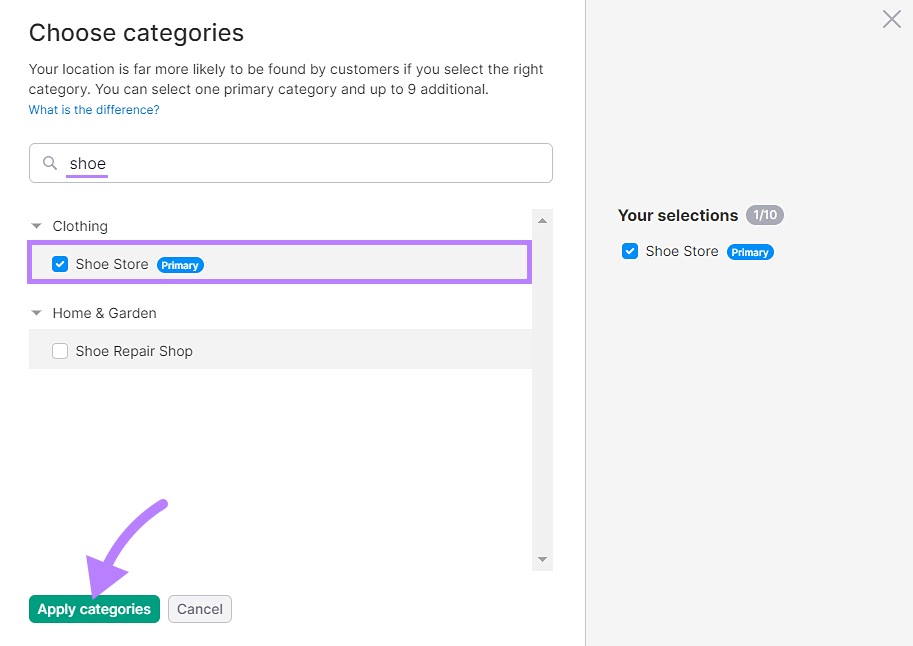Click the search magnifier icon
Screen dimensions: 913x646
(50, 162)
